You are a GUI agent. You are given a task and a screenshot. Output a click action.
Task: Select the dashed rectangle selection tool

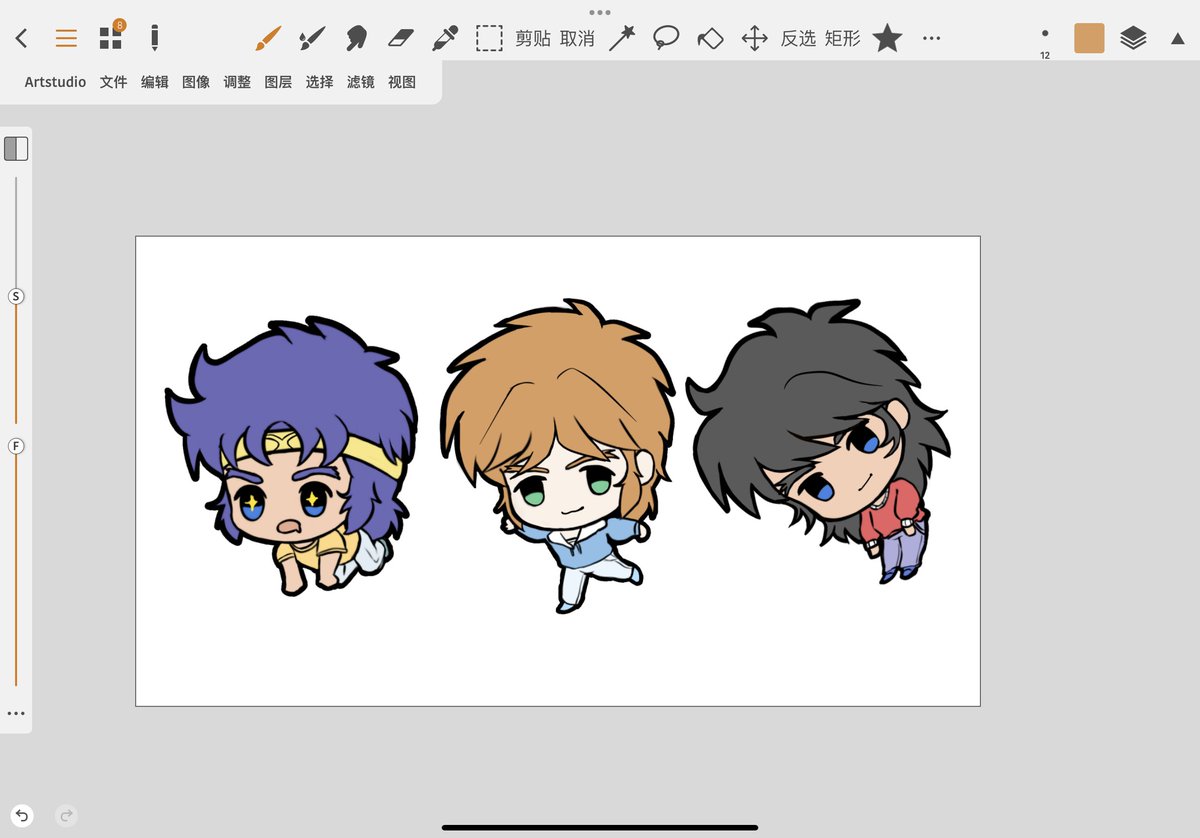click(x=489, y=39)
